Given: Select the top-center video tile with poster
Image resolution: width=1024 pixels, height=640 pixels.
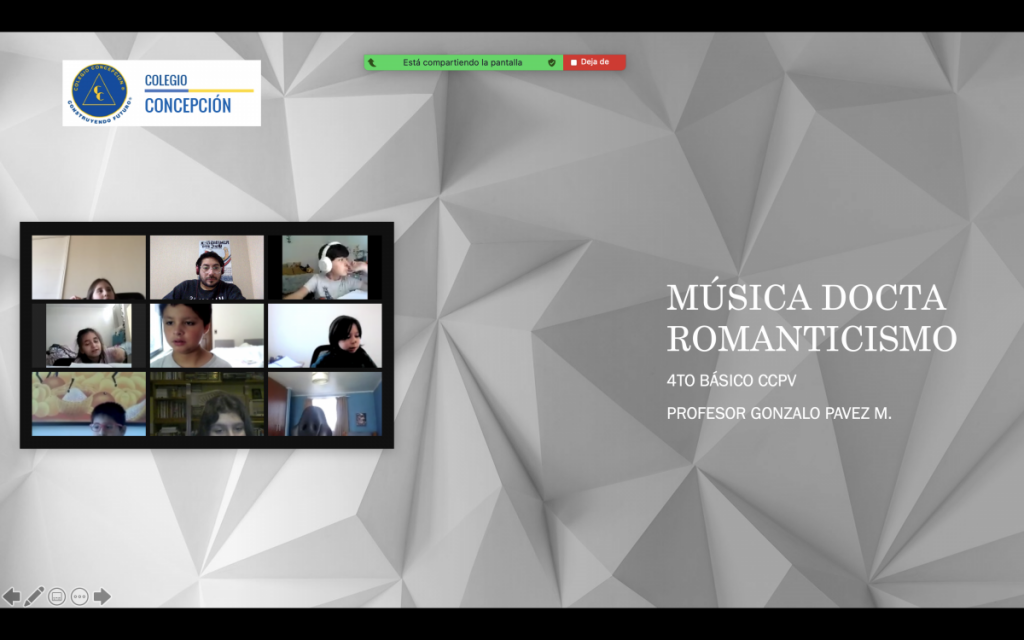Looking at the screenshot, I should tap(207, 268).
